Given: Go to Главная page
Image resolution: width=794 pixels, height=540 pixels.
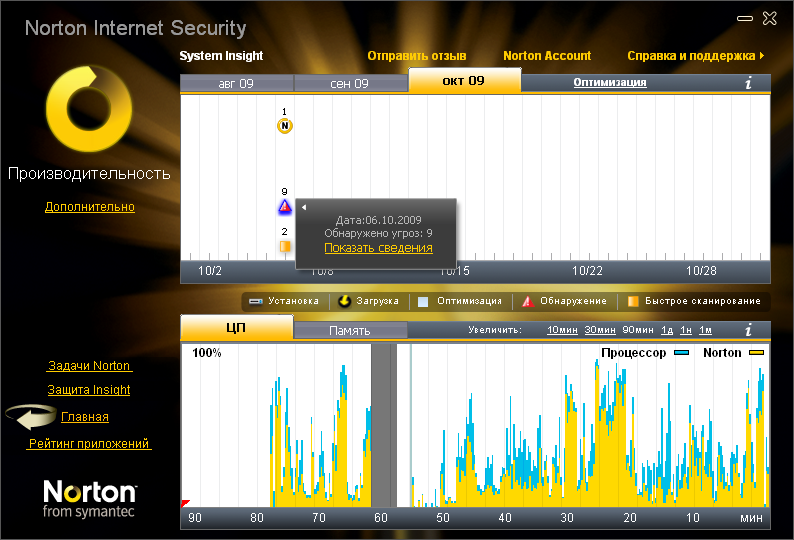Looking at the screenshot, I should click(x=85, y=416).
